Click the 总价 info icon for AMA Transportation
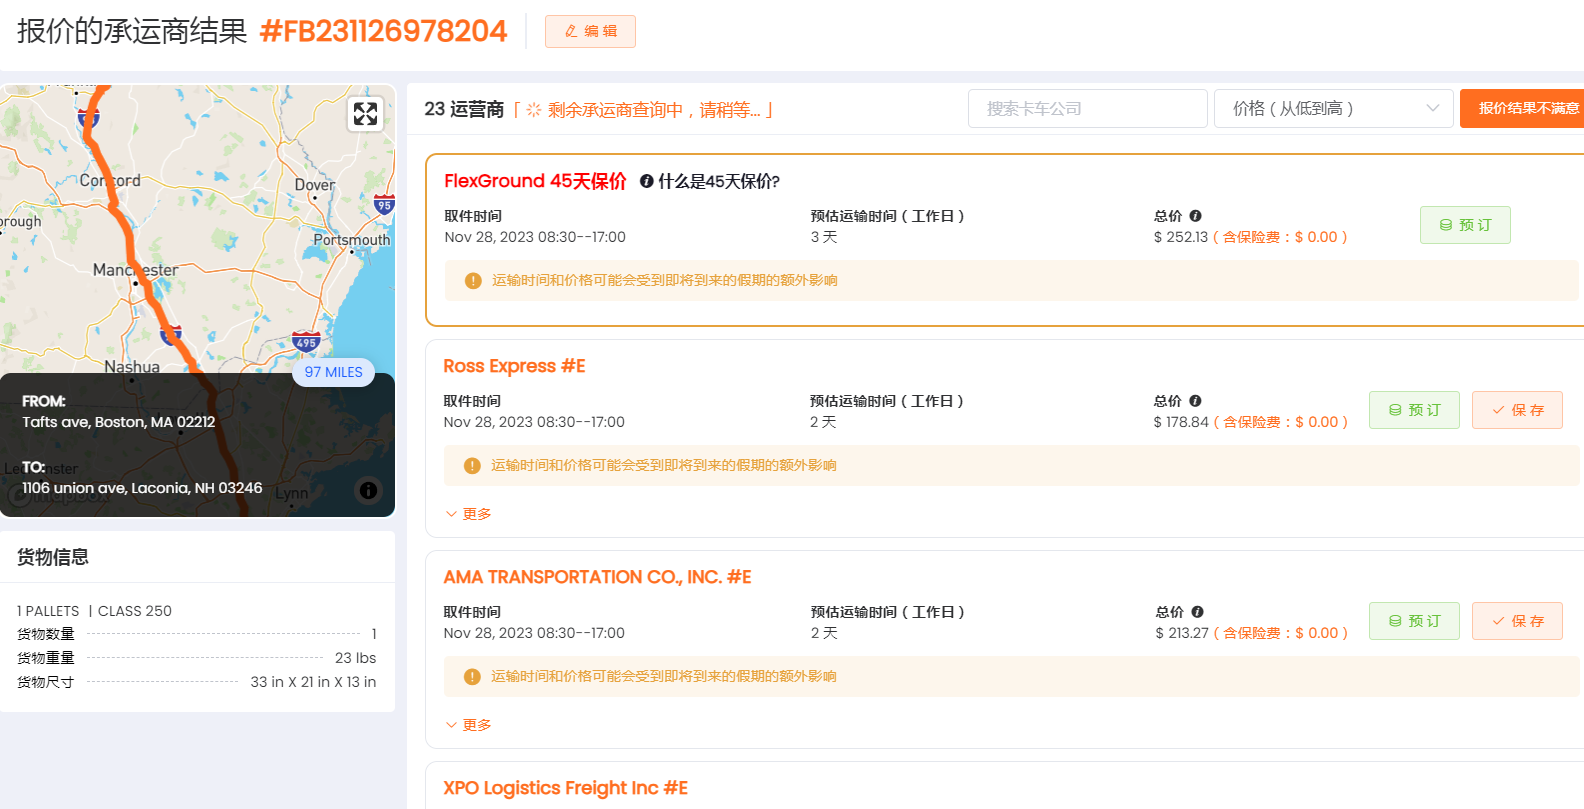The image size is (1584, 809). coord(1197,612)
